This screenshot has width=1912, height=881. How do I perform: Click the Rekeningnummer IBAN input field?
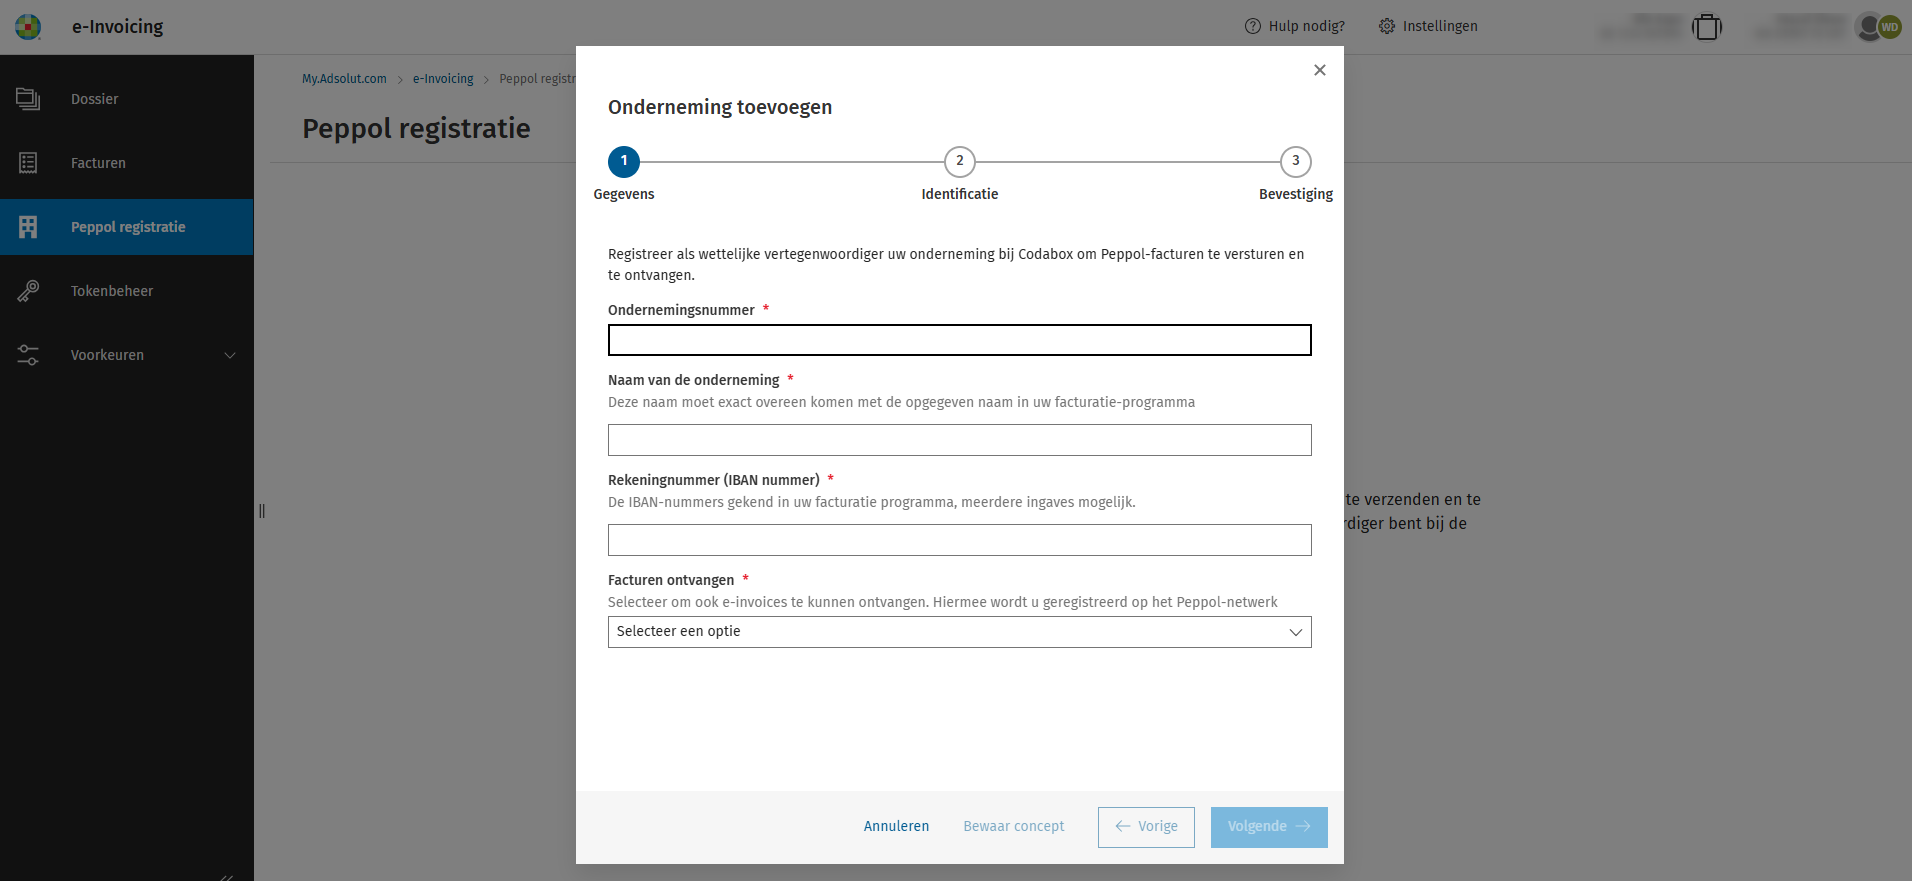tap(959, 540)
